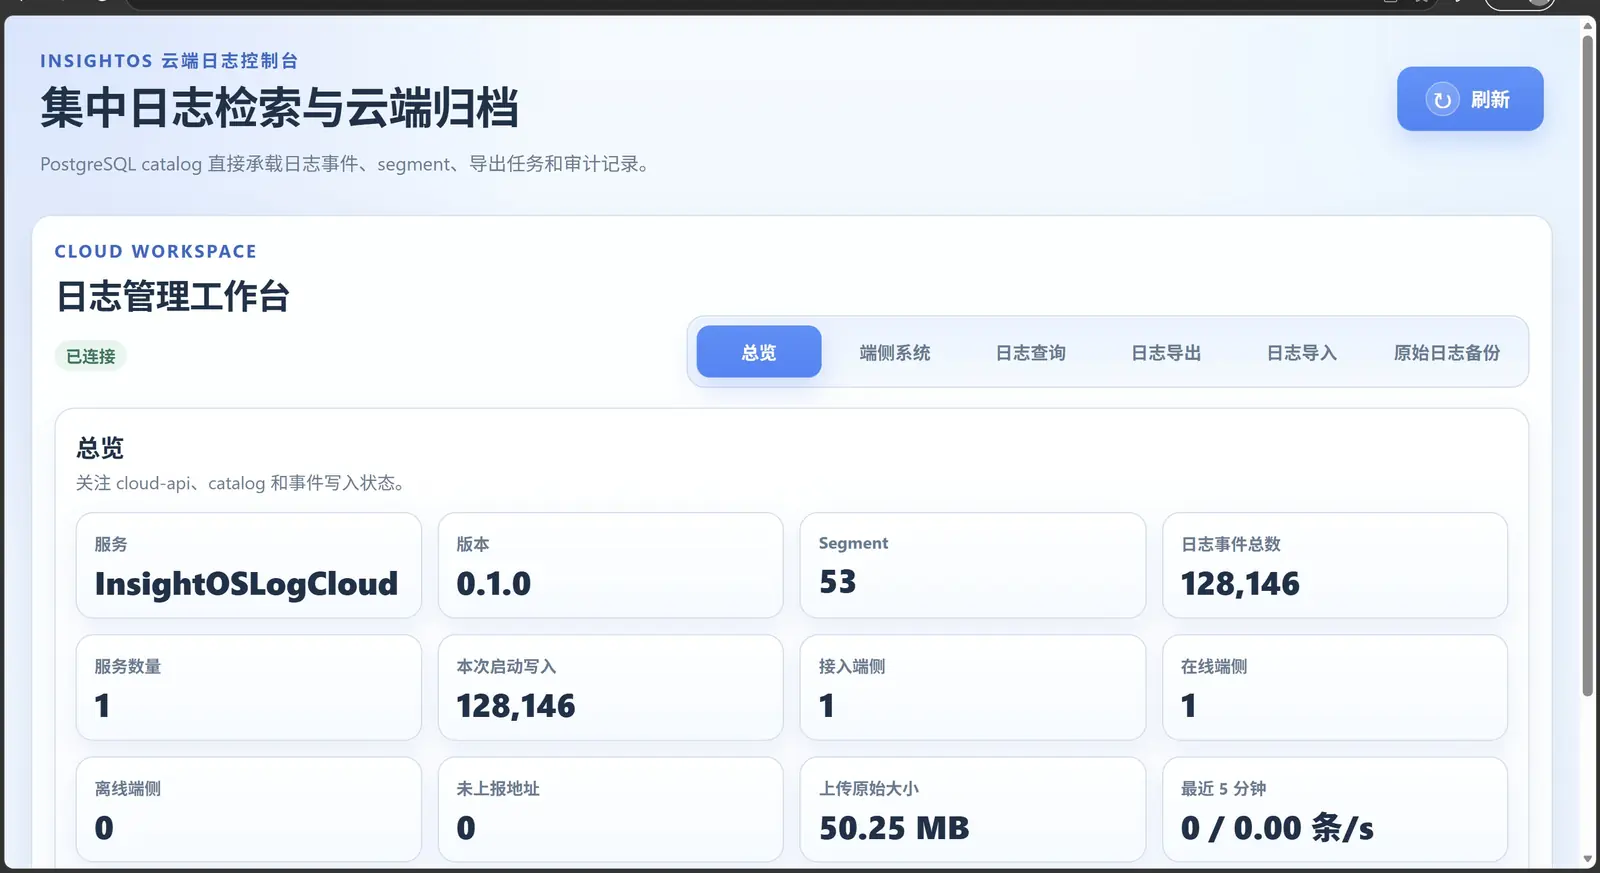1600x873 pixels.
Task: Click the 服务数量 card label
Action: 128,666
